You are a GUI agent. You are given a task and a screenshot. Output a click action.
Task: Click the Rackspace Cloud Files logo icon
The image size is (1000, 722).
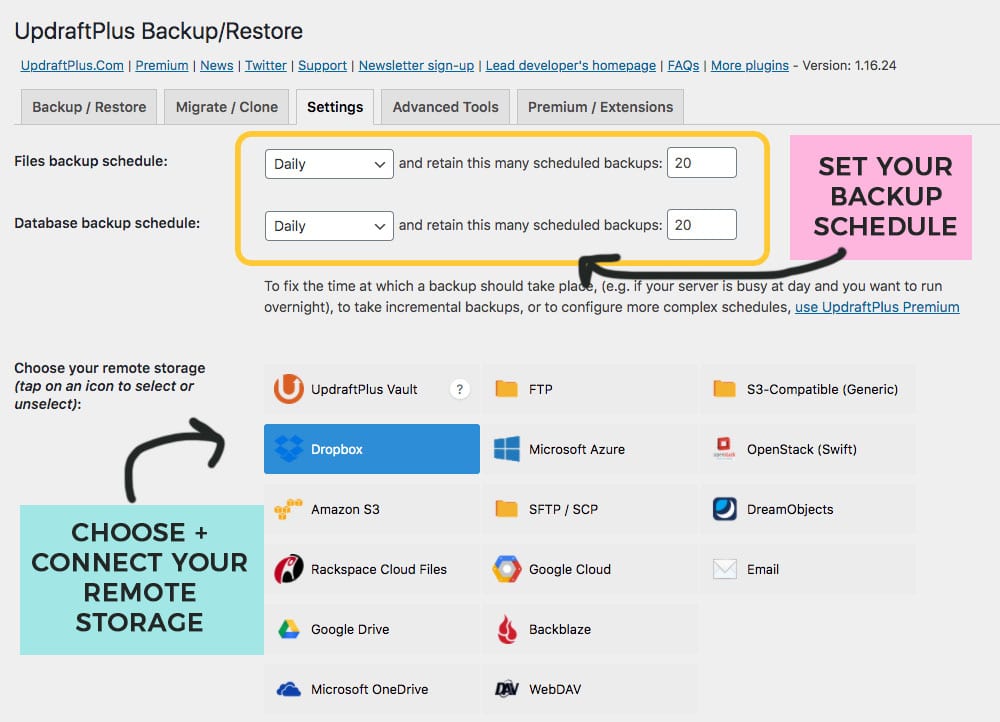click(288, 569)
